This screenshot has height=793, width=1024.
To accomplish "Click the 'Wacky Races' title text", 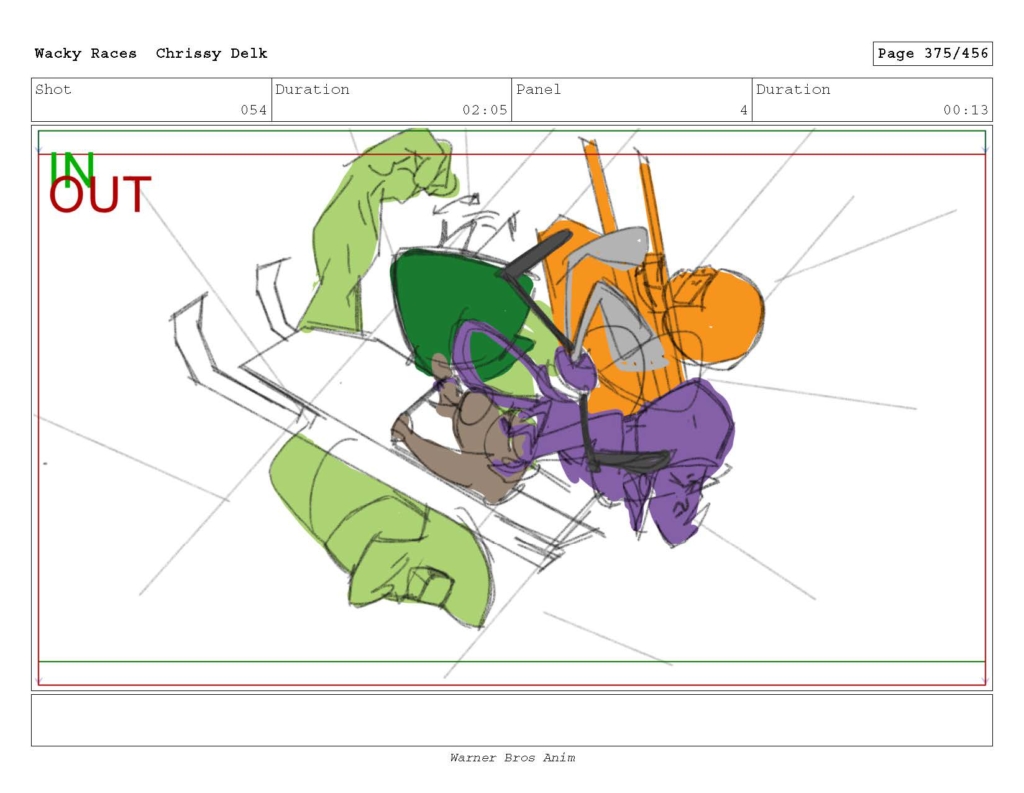I will [86, 54].
